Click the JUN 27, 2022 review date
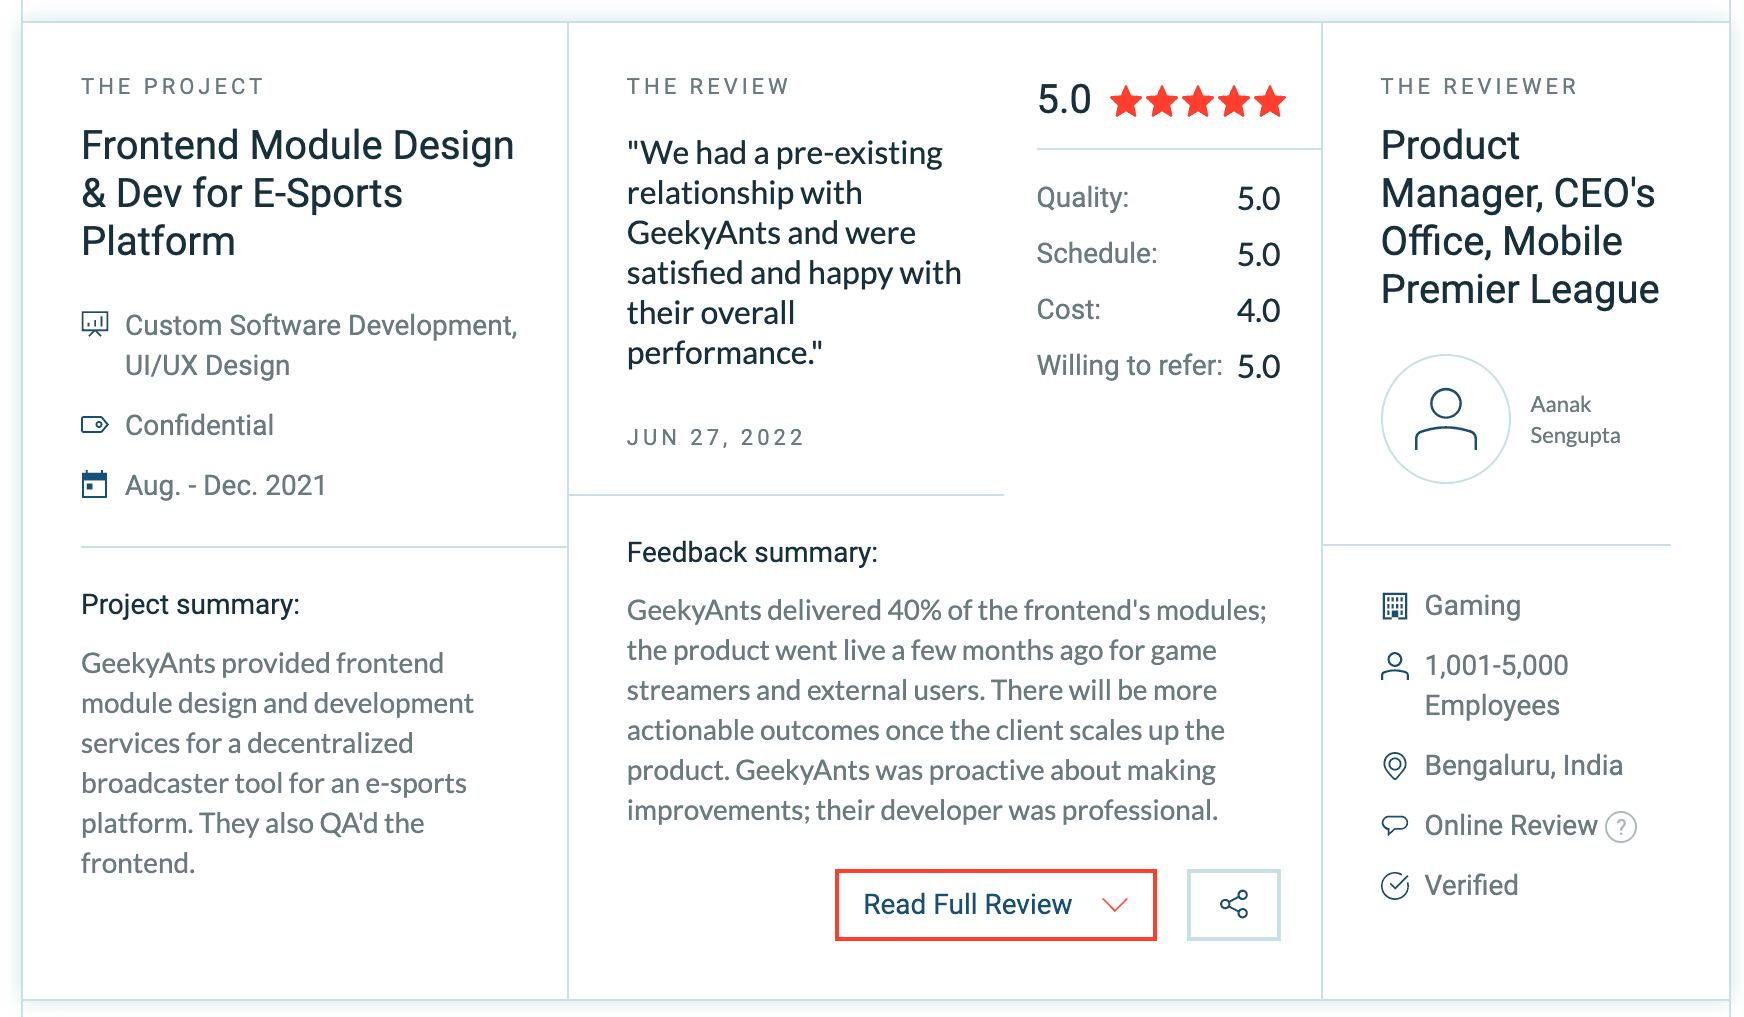 715,438
